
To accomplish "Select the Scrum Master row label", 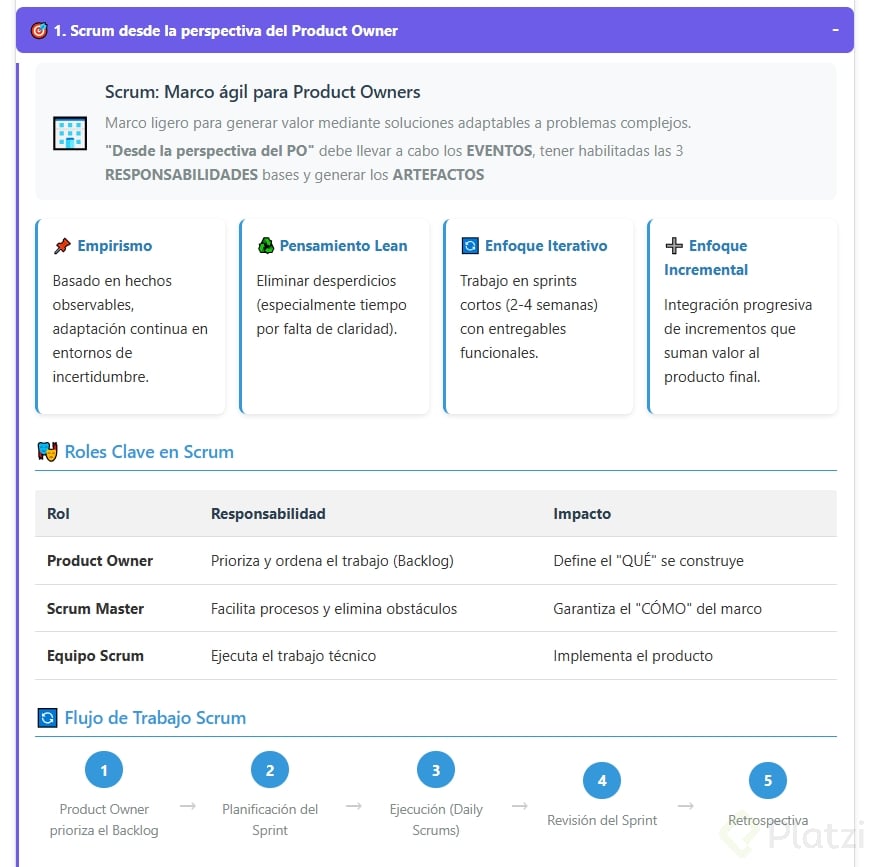I will point(95,609).
